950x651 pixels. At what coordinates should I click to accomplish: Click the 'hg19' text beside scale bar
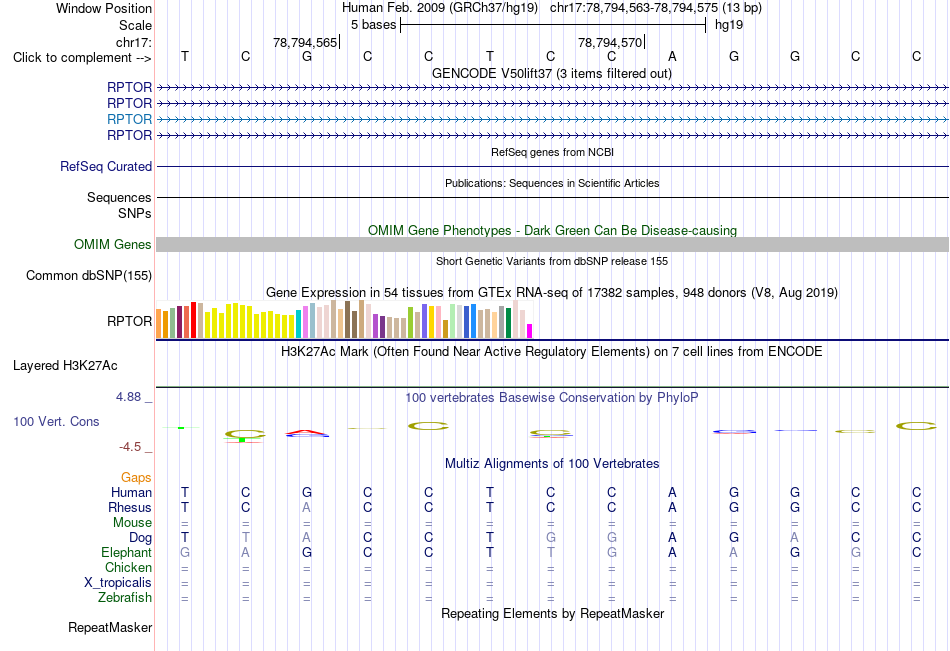729,25
